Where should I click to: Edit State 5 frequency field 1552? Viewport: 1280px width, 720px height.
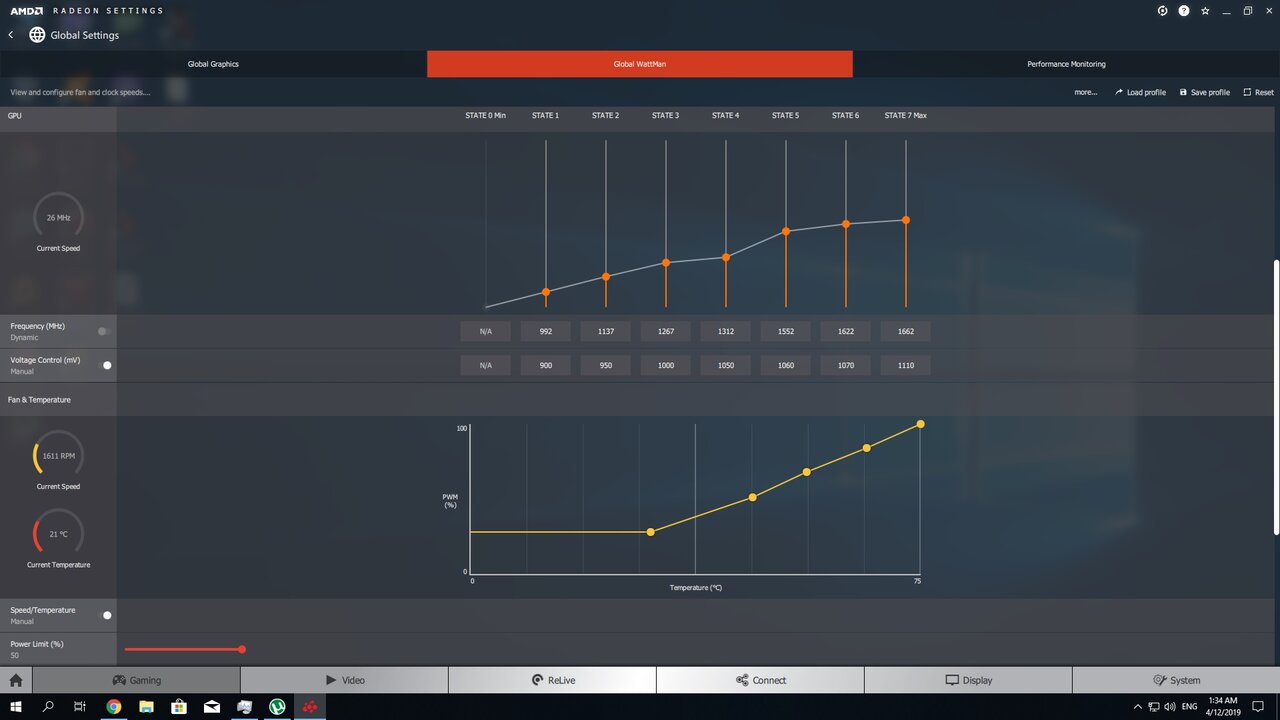click(786, 331)
